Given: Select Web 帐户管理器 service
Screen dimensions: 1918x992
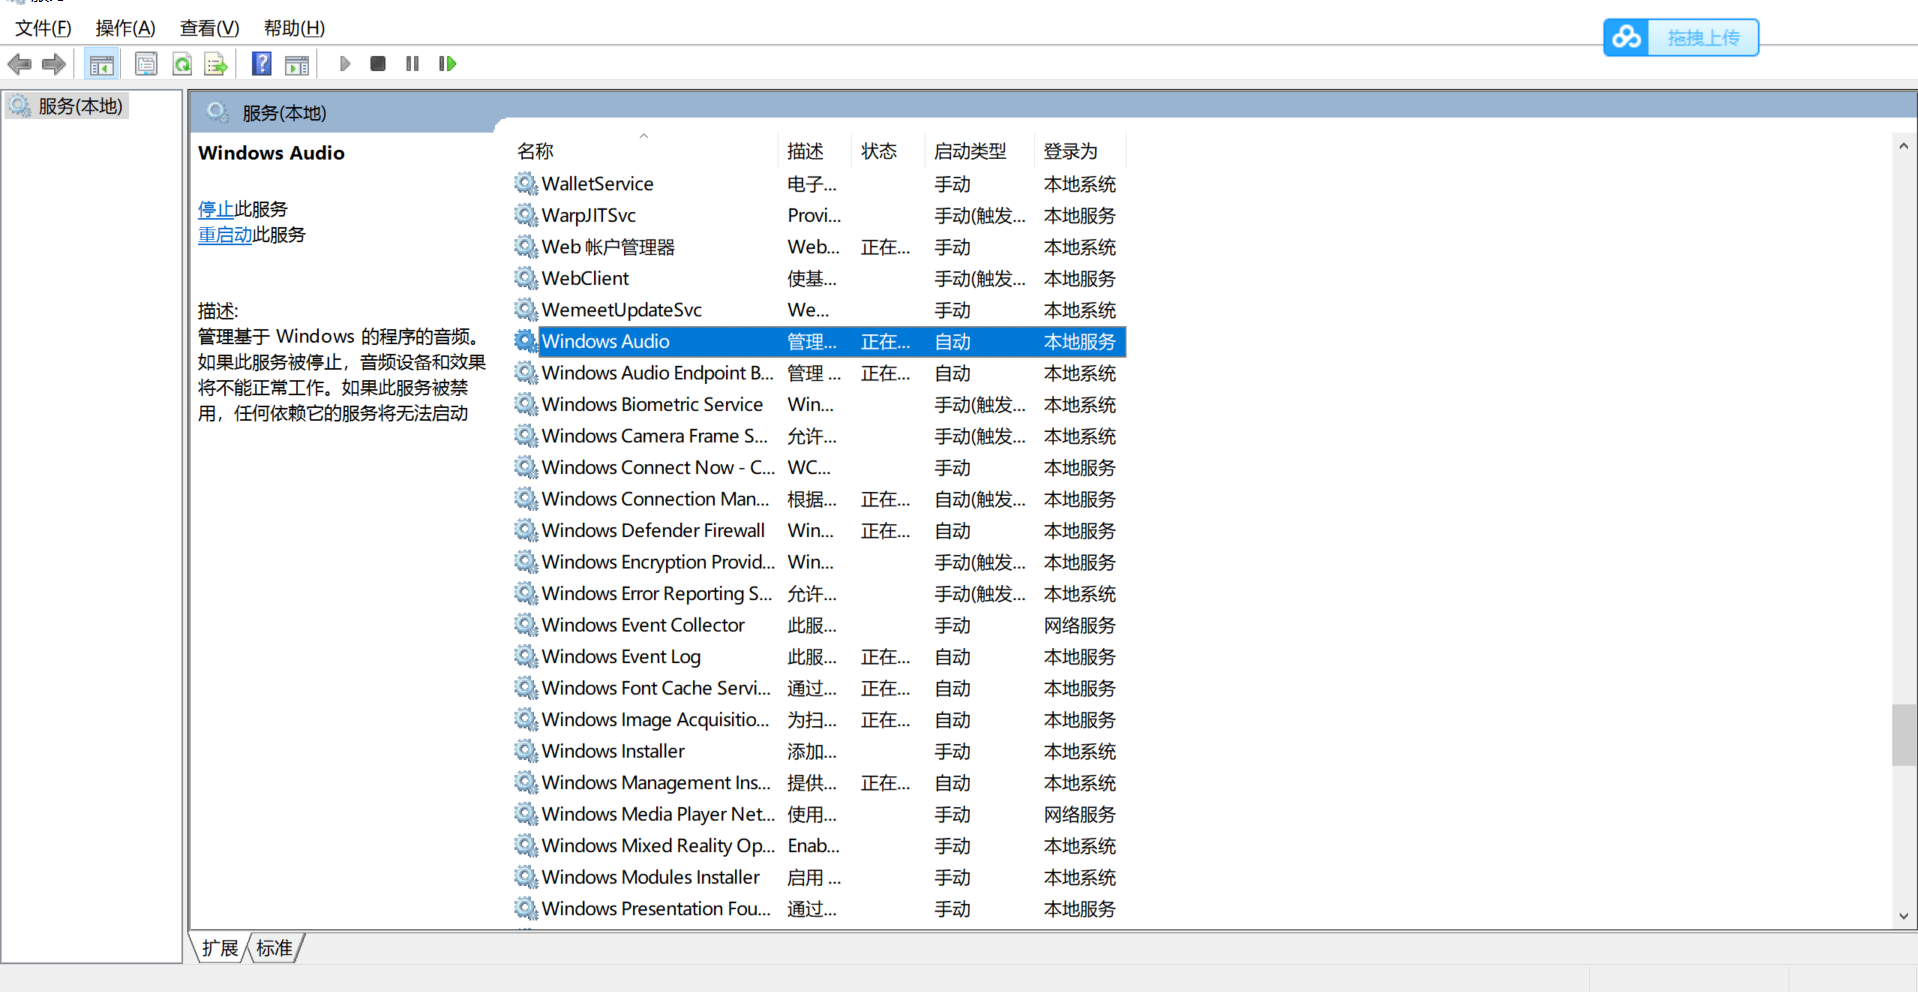Looking at the screenshot, I should pyautogui.click(x=819, y=247).
